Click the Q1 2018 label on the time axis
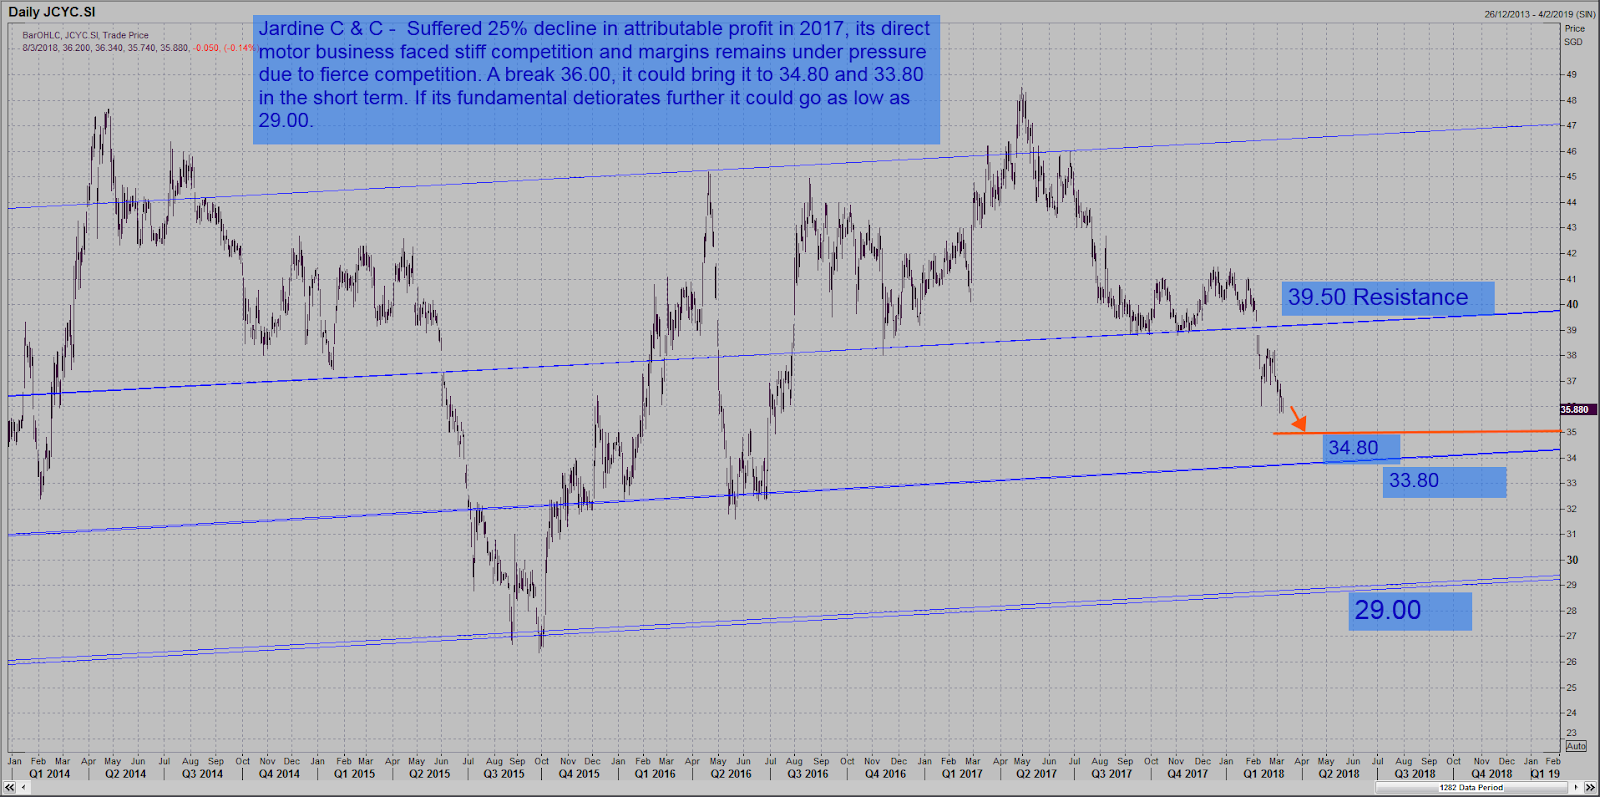This screenshot has height=797, width=1600. point(1264,774)
